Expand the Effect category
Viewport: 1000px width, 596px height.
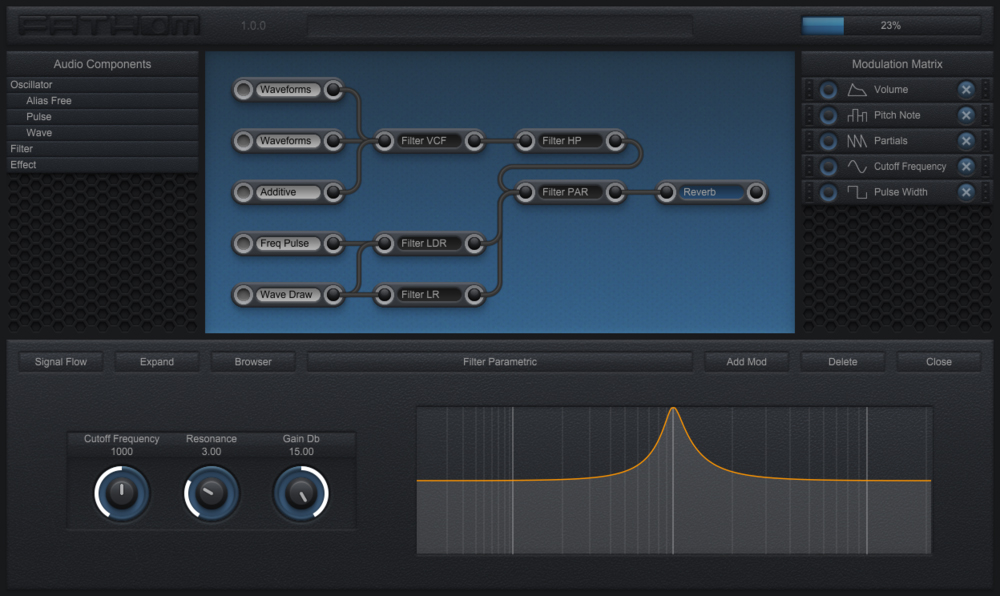pos(102,164)
